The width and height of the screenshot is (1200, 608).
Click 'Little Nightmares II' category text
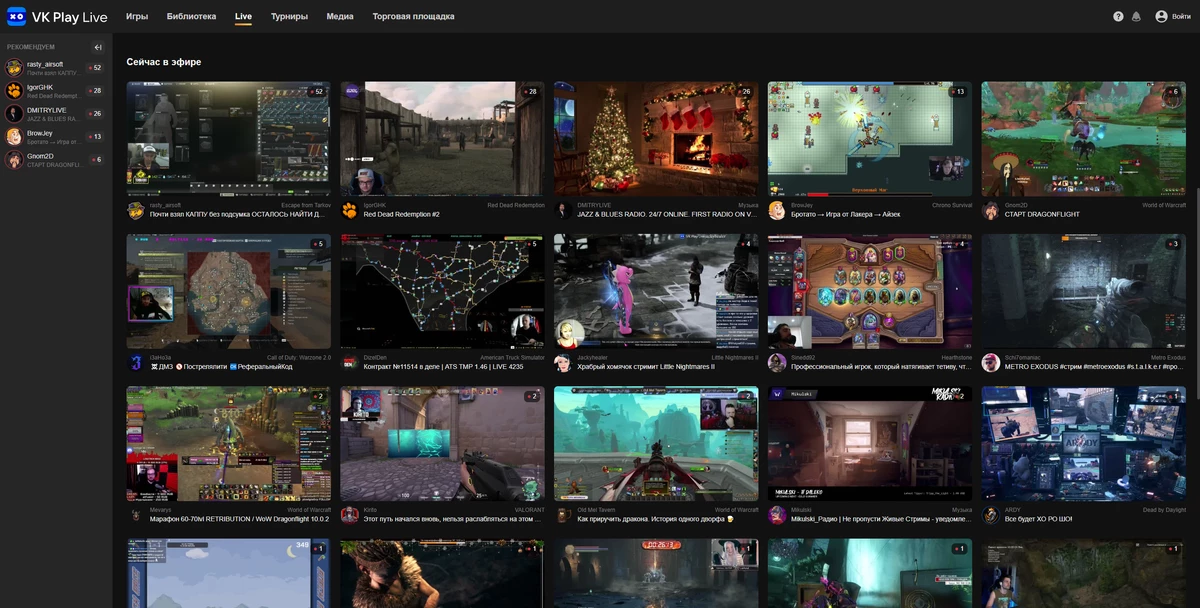(735, 357)
